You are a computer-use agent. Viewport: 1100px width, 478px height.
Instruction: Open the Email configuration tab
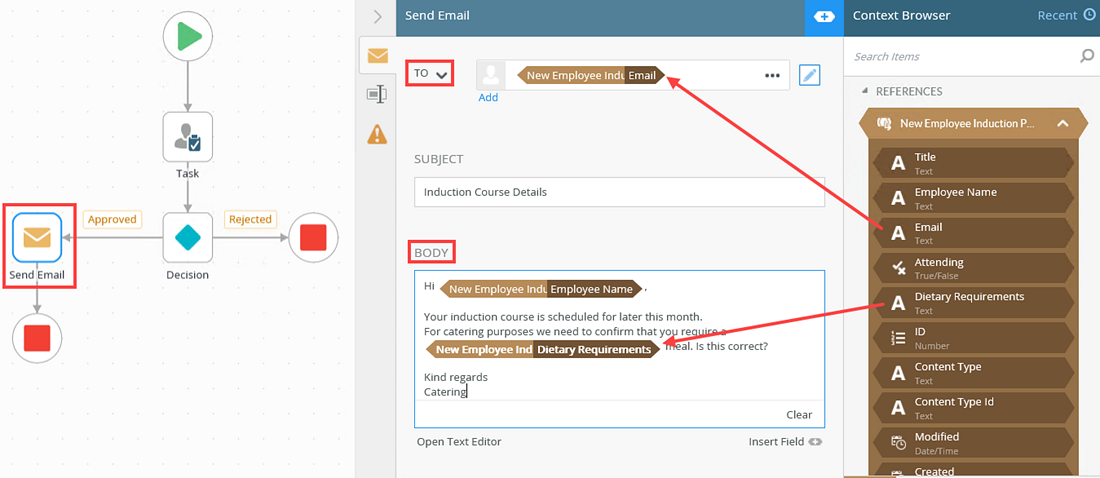click(x=377, y=55)
